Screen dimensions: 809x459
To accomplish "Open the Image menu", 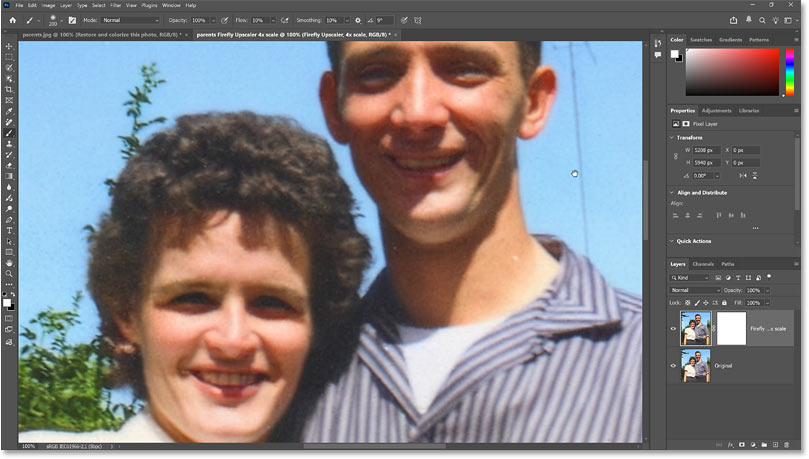I will point(48,5).
